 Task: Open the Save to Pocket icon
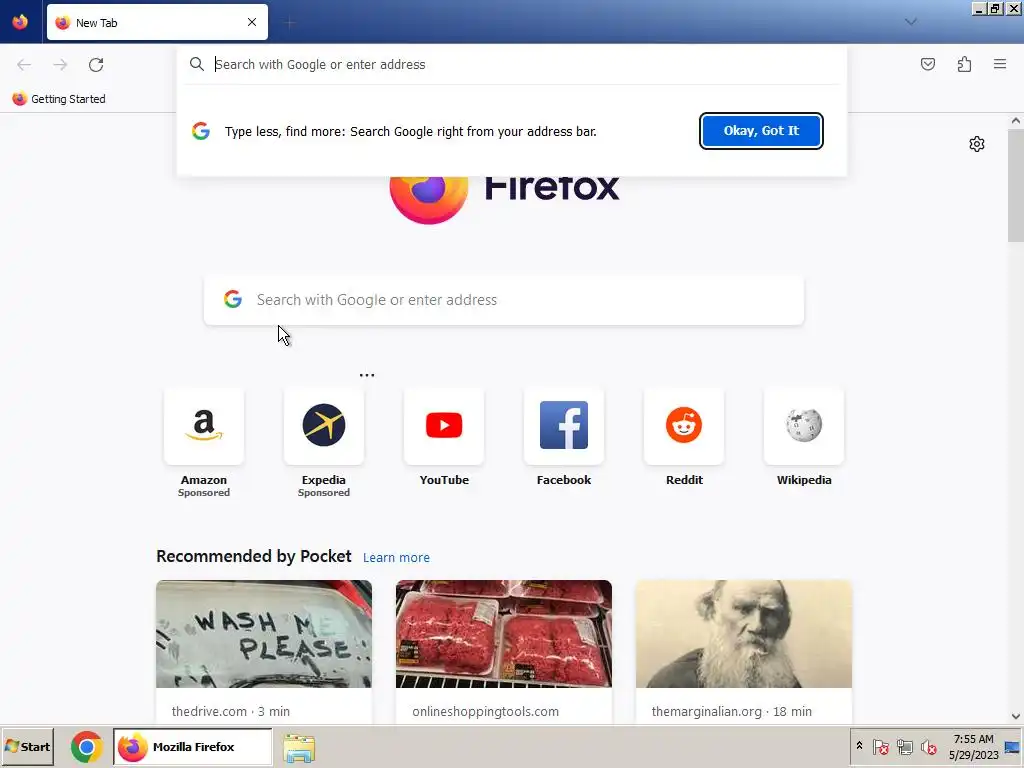[928, 64]
